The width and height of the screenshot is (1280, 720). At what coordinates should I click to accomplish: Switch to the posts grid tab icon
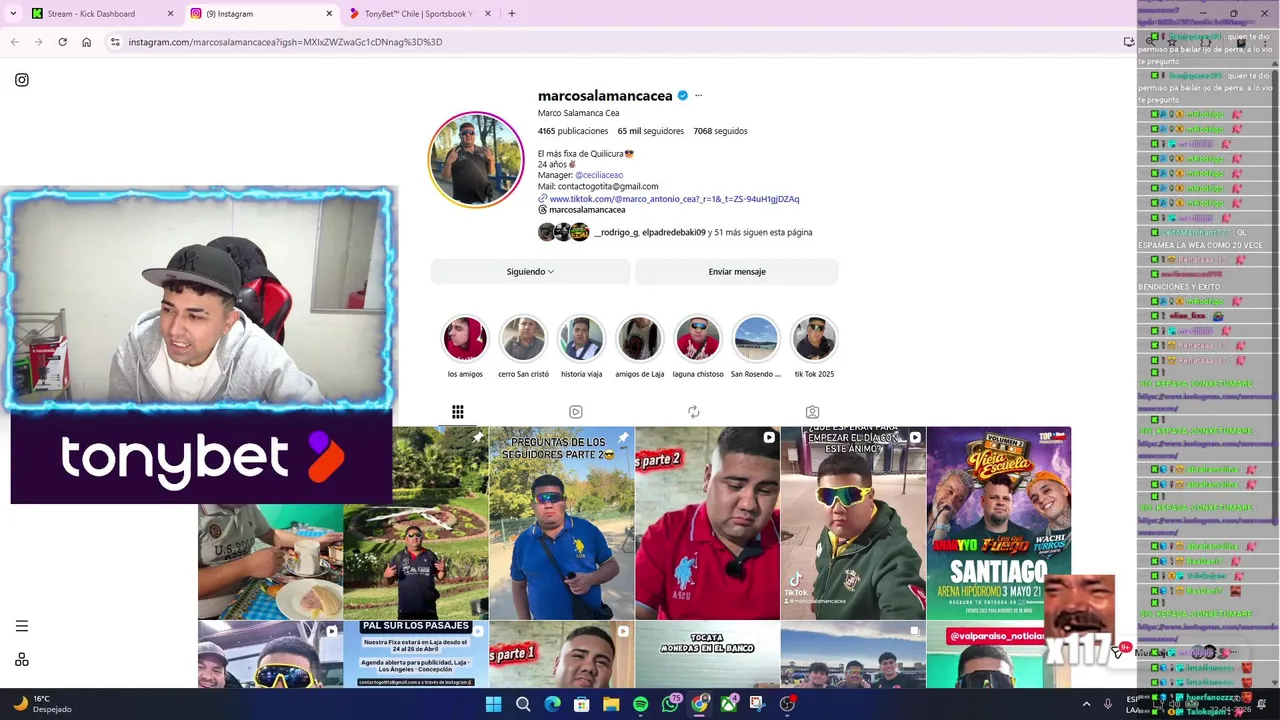click(x=458, y=412)
